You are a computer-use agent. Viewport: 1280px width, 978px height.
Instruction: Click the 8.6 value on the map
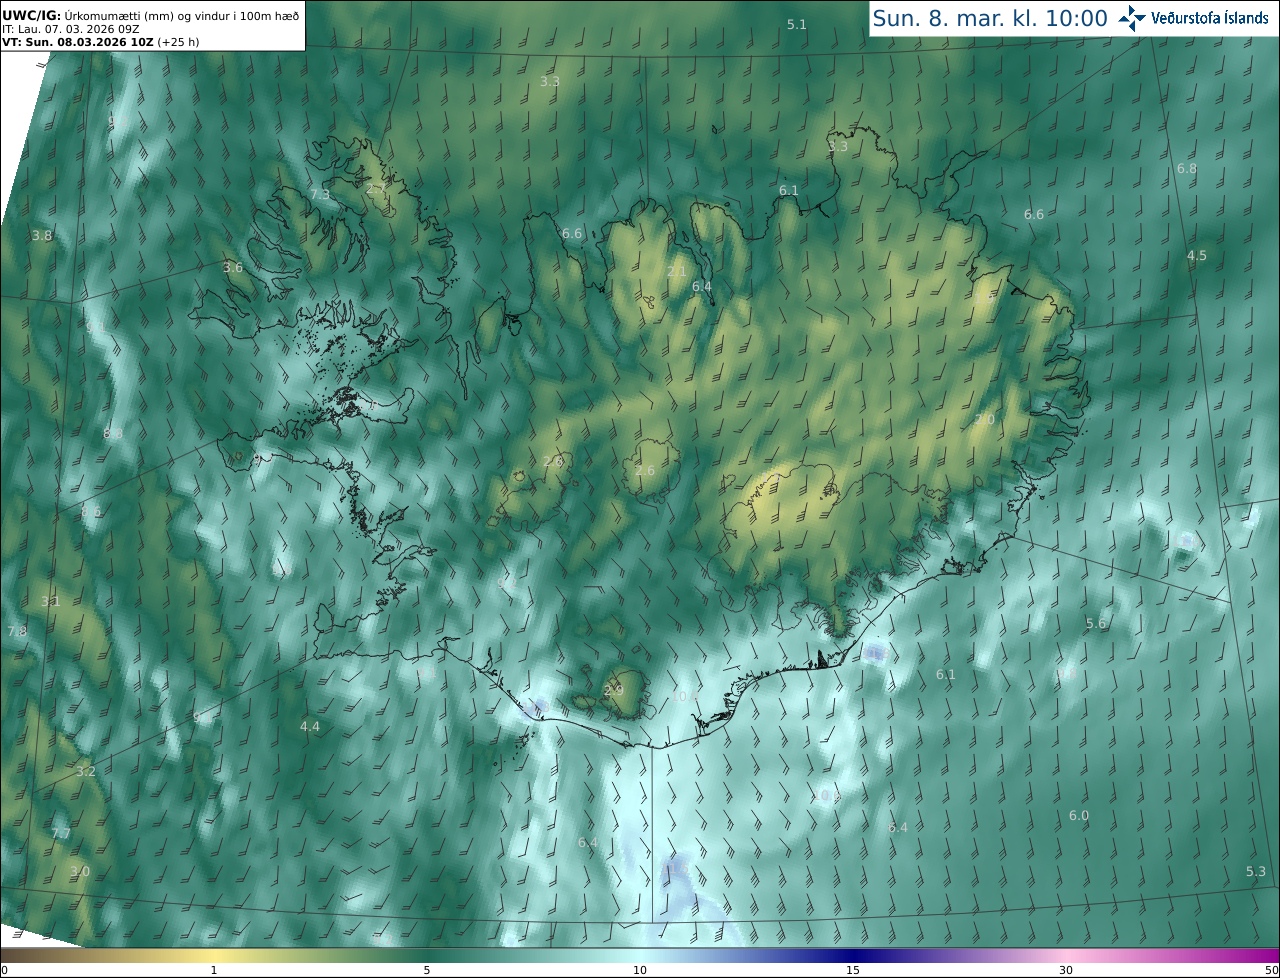point(91,512)
